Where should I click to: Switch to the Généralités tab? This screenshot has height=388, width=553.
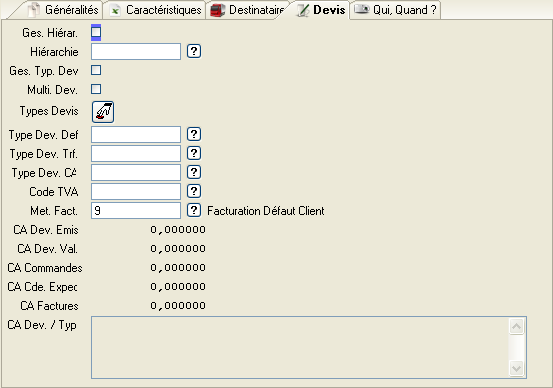tap(63, 10)
